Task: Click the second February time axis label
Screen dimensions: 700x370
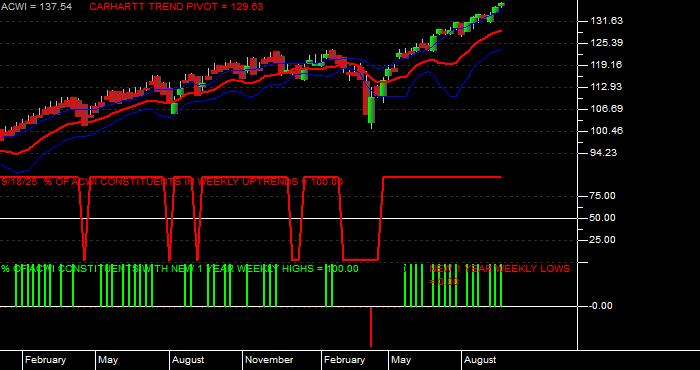Action: (345, 360)
